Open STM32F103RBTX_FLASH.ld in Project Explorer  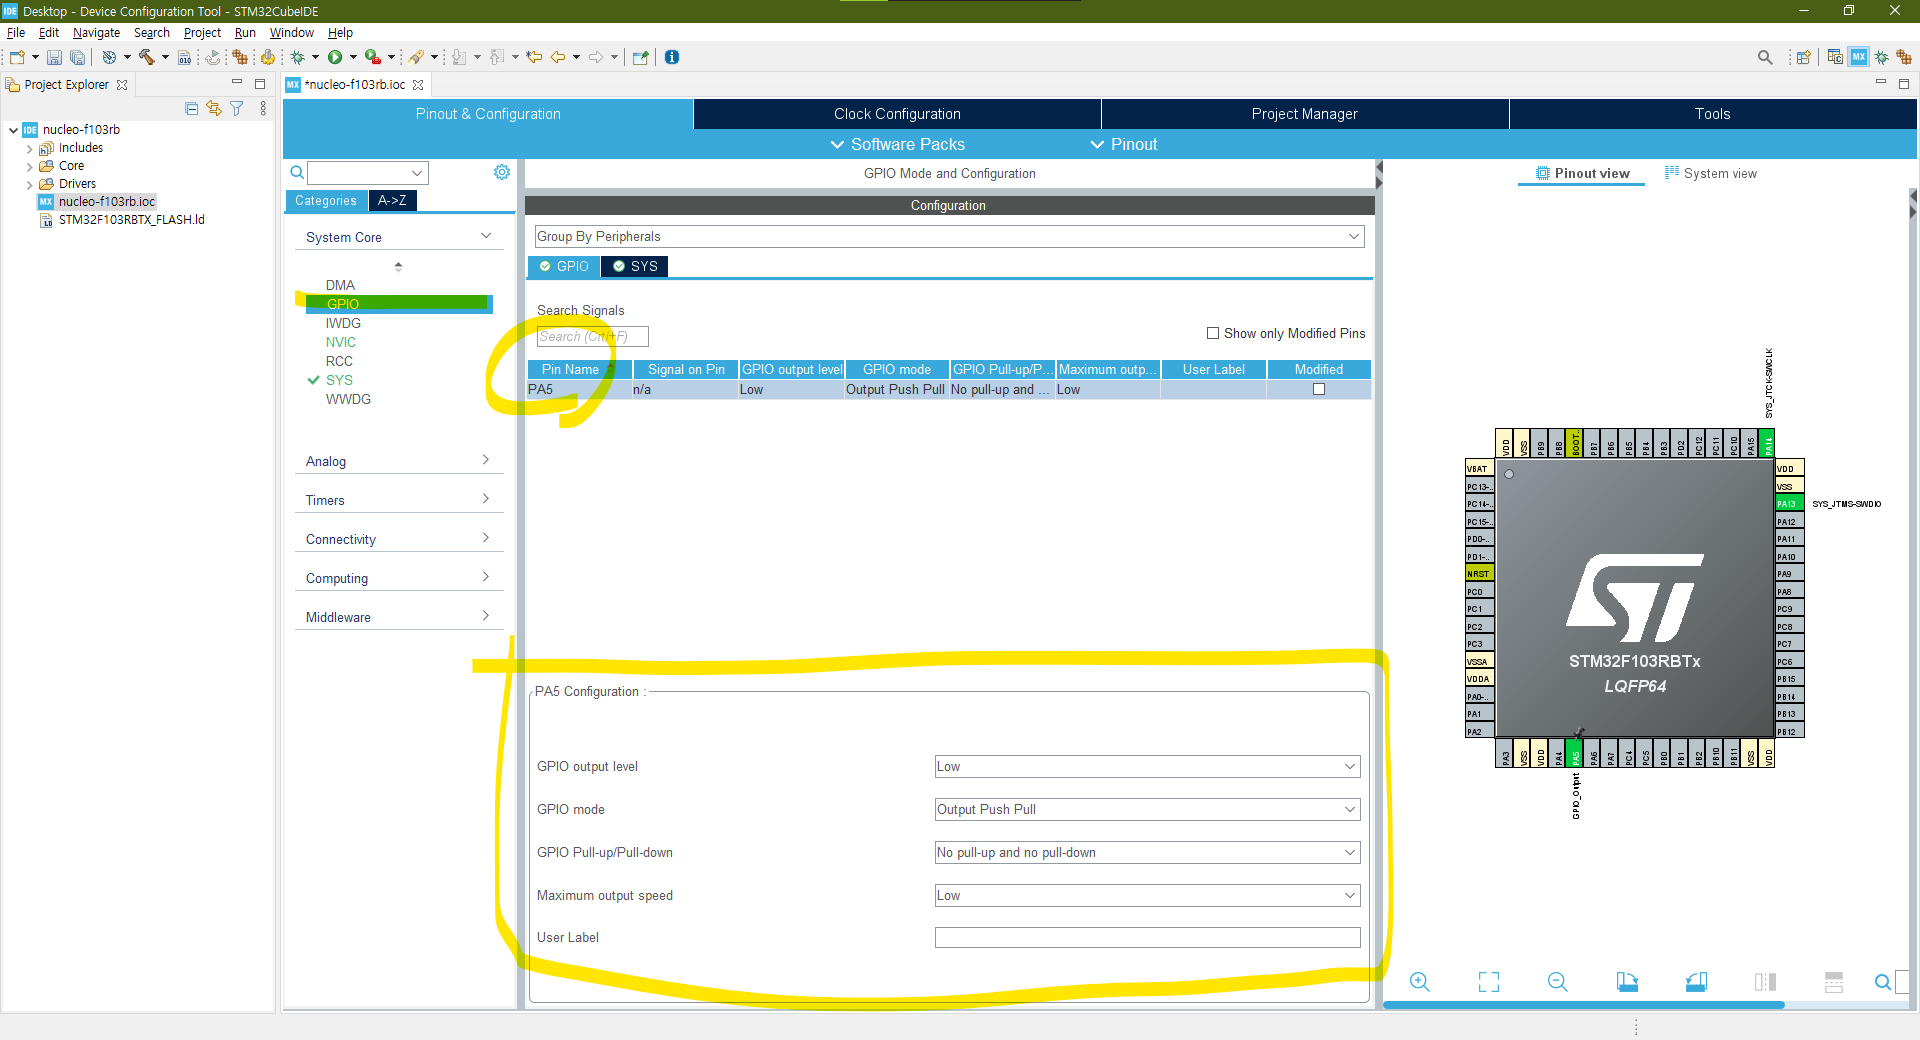(131, 219)
